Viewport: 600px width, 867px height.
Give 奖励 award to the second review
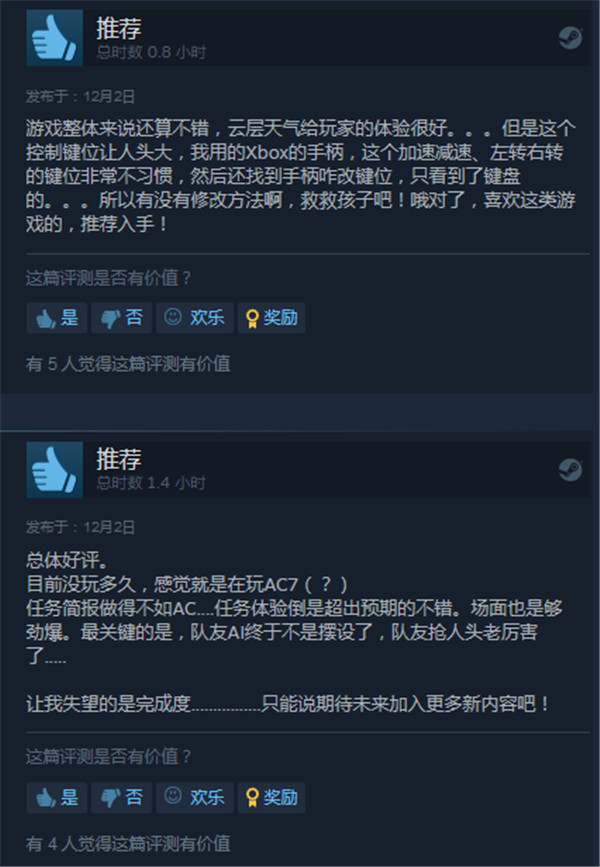pyautogui.click(x=272, y=797)
